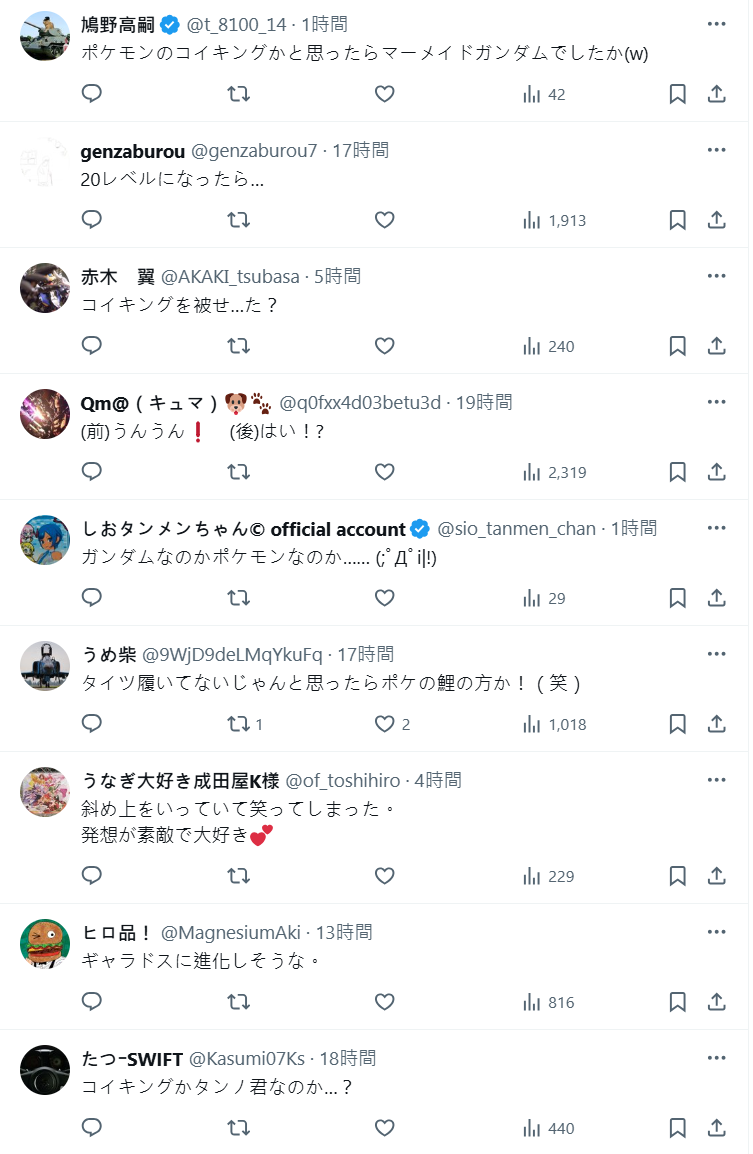753x1154 pixels.
Task: Open more options on うなぎ大好き成田屋K様's tweet
Action: pos(716,780)
